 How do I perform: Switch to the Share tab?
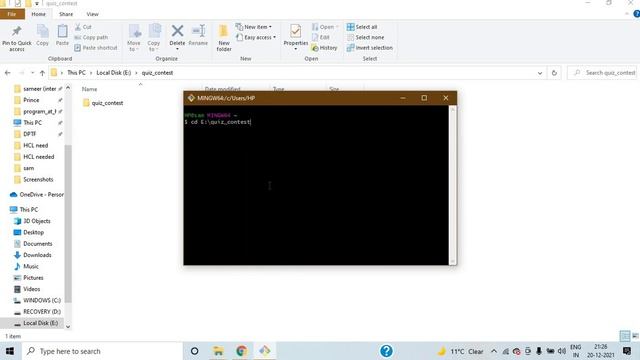click(x=66, y=14)
